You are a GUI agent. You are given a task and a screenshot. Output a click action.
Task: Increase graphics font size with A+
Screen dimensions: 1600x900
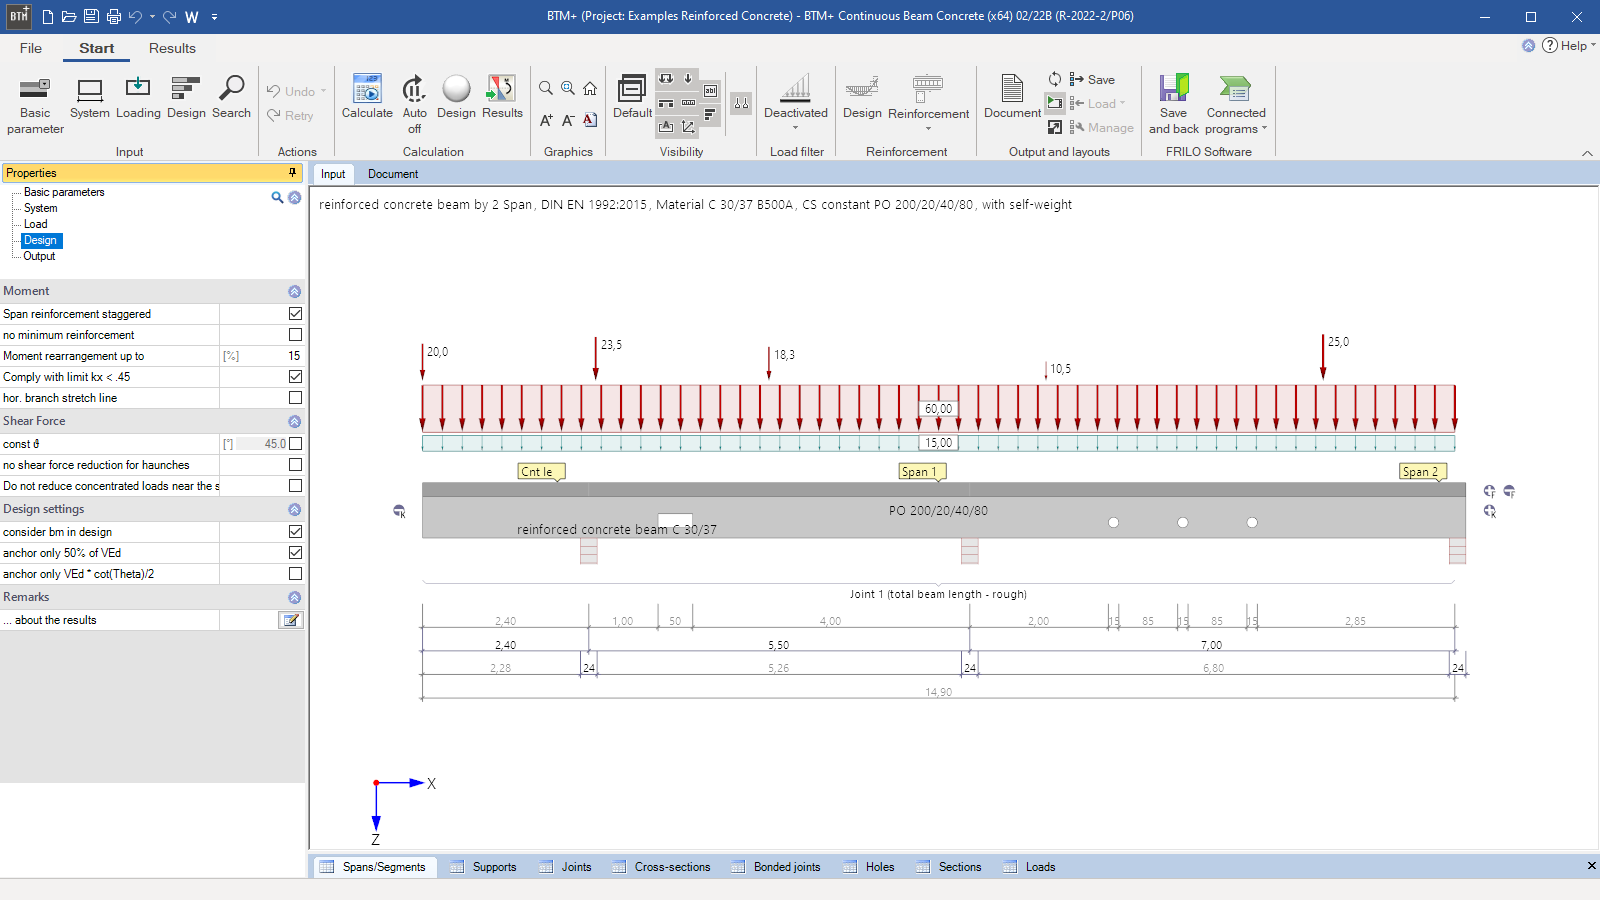[546, 120]
